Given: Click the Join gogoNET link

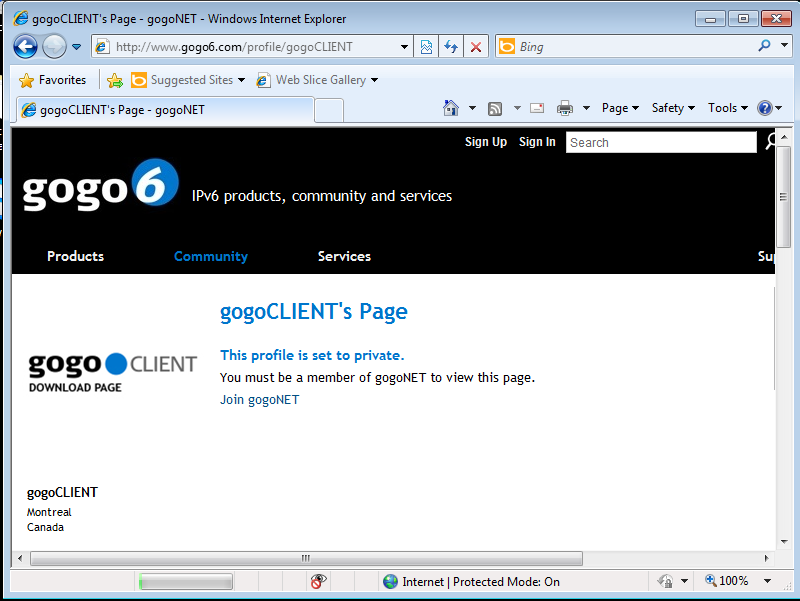Looking at the screenshot, I should coord(259,399).
